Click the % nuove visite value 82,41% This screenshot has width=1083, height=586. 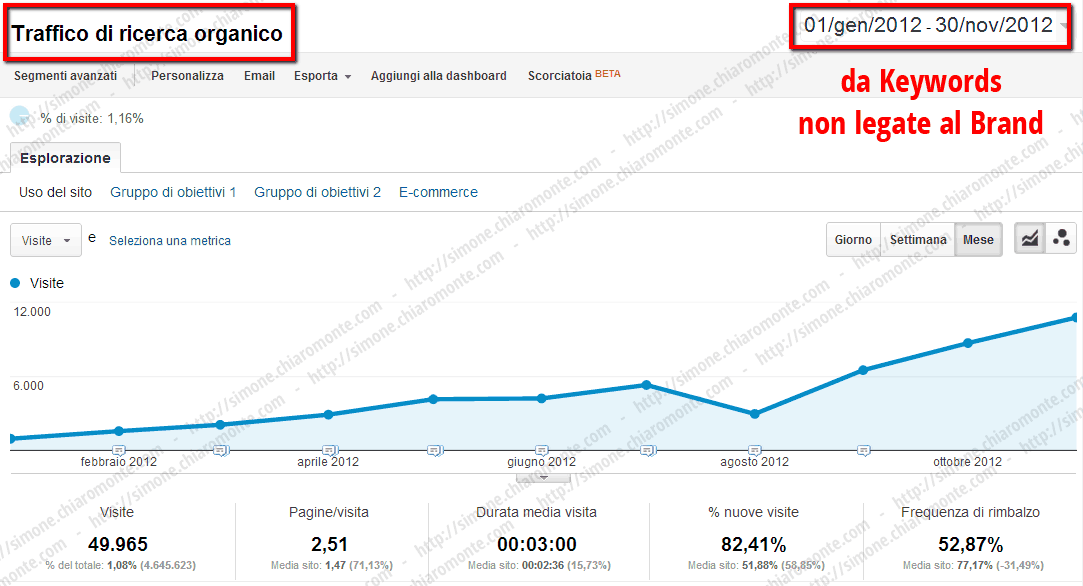click(x=754, y=545)
